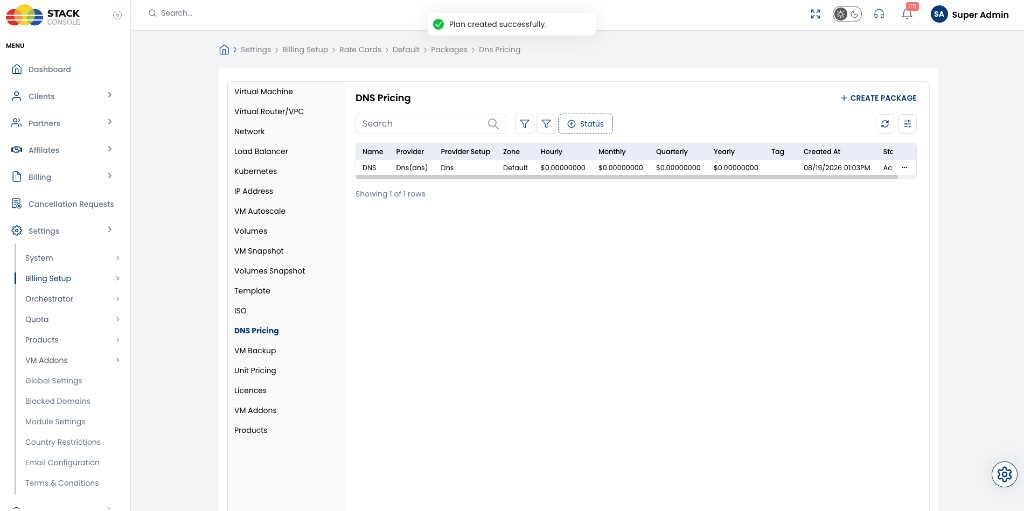Click Cancellation Requests icon

(x=17, y=204)
